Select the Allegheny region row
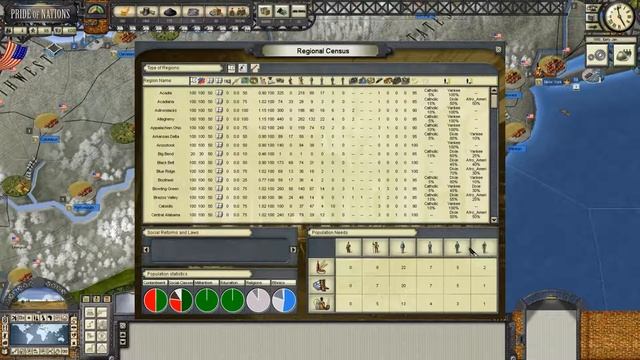 click(316, 119)
